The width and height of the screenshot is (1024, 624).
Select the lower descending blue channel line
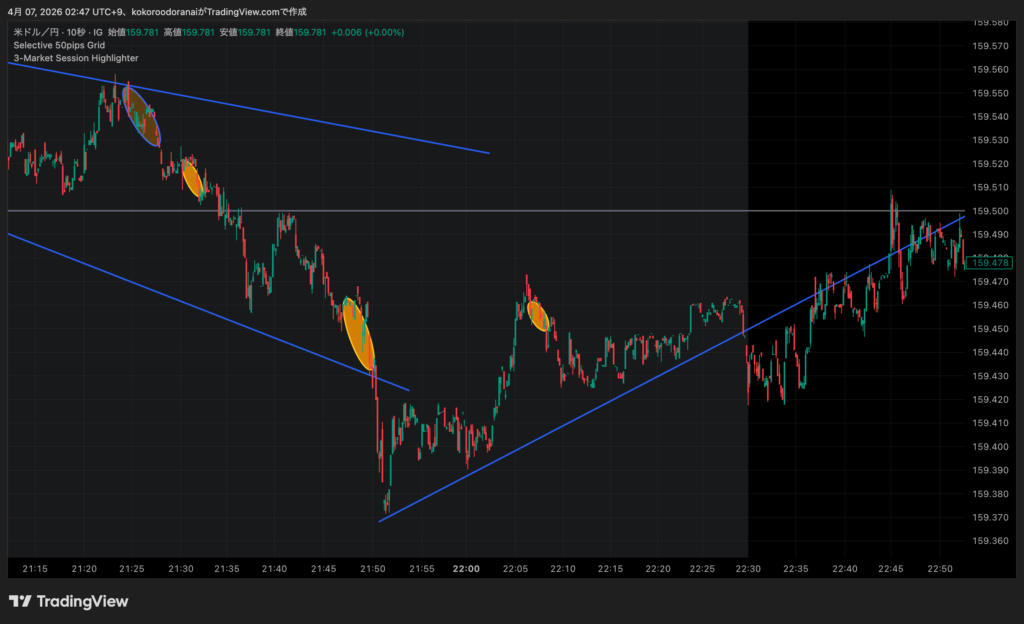coord(200,307)
